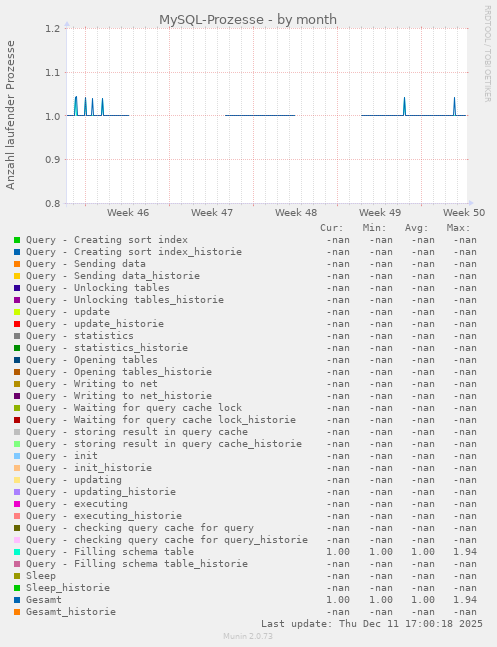Click the graph title MySQL-Prozesse - by month
The width and height of the screenshot is (497, 647).
pos(248,19)
